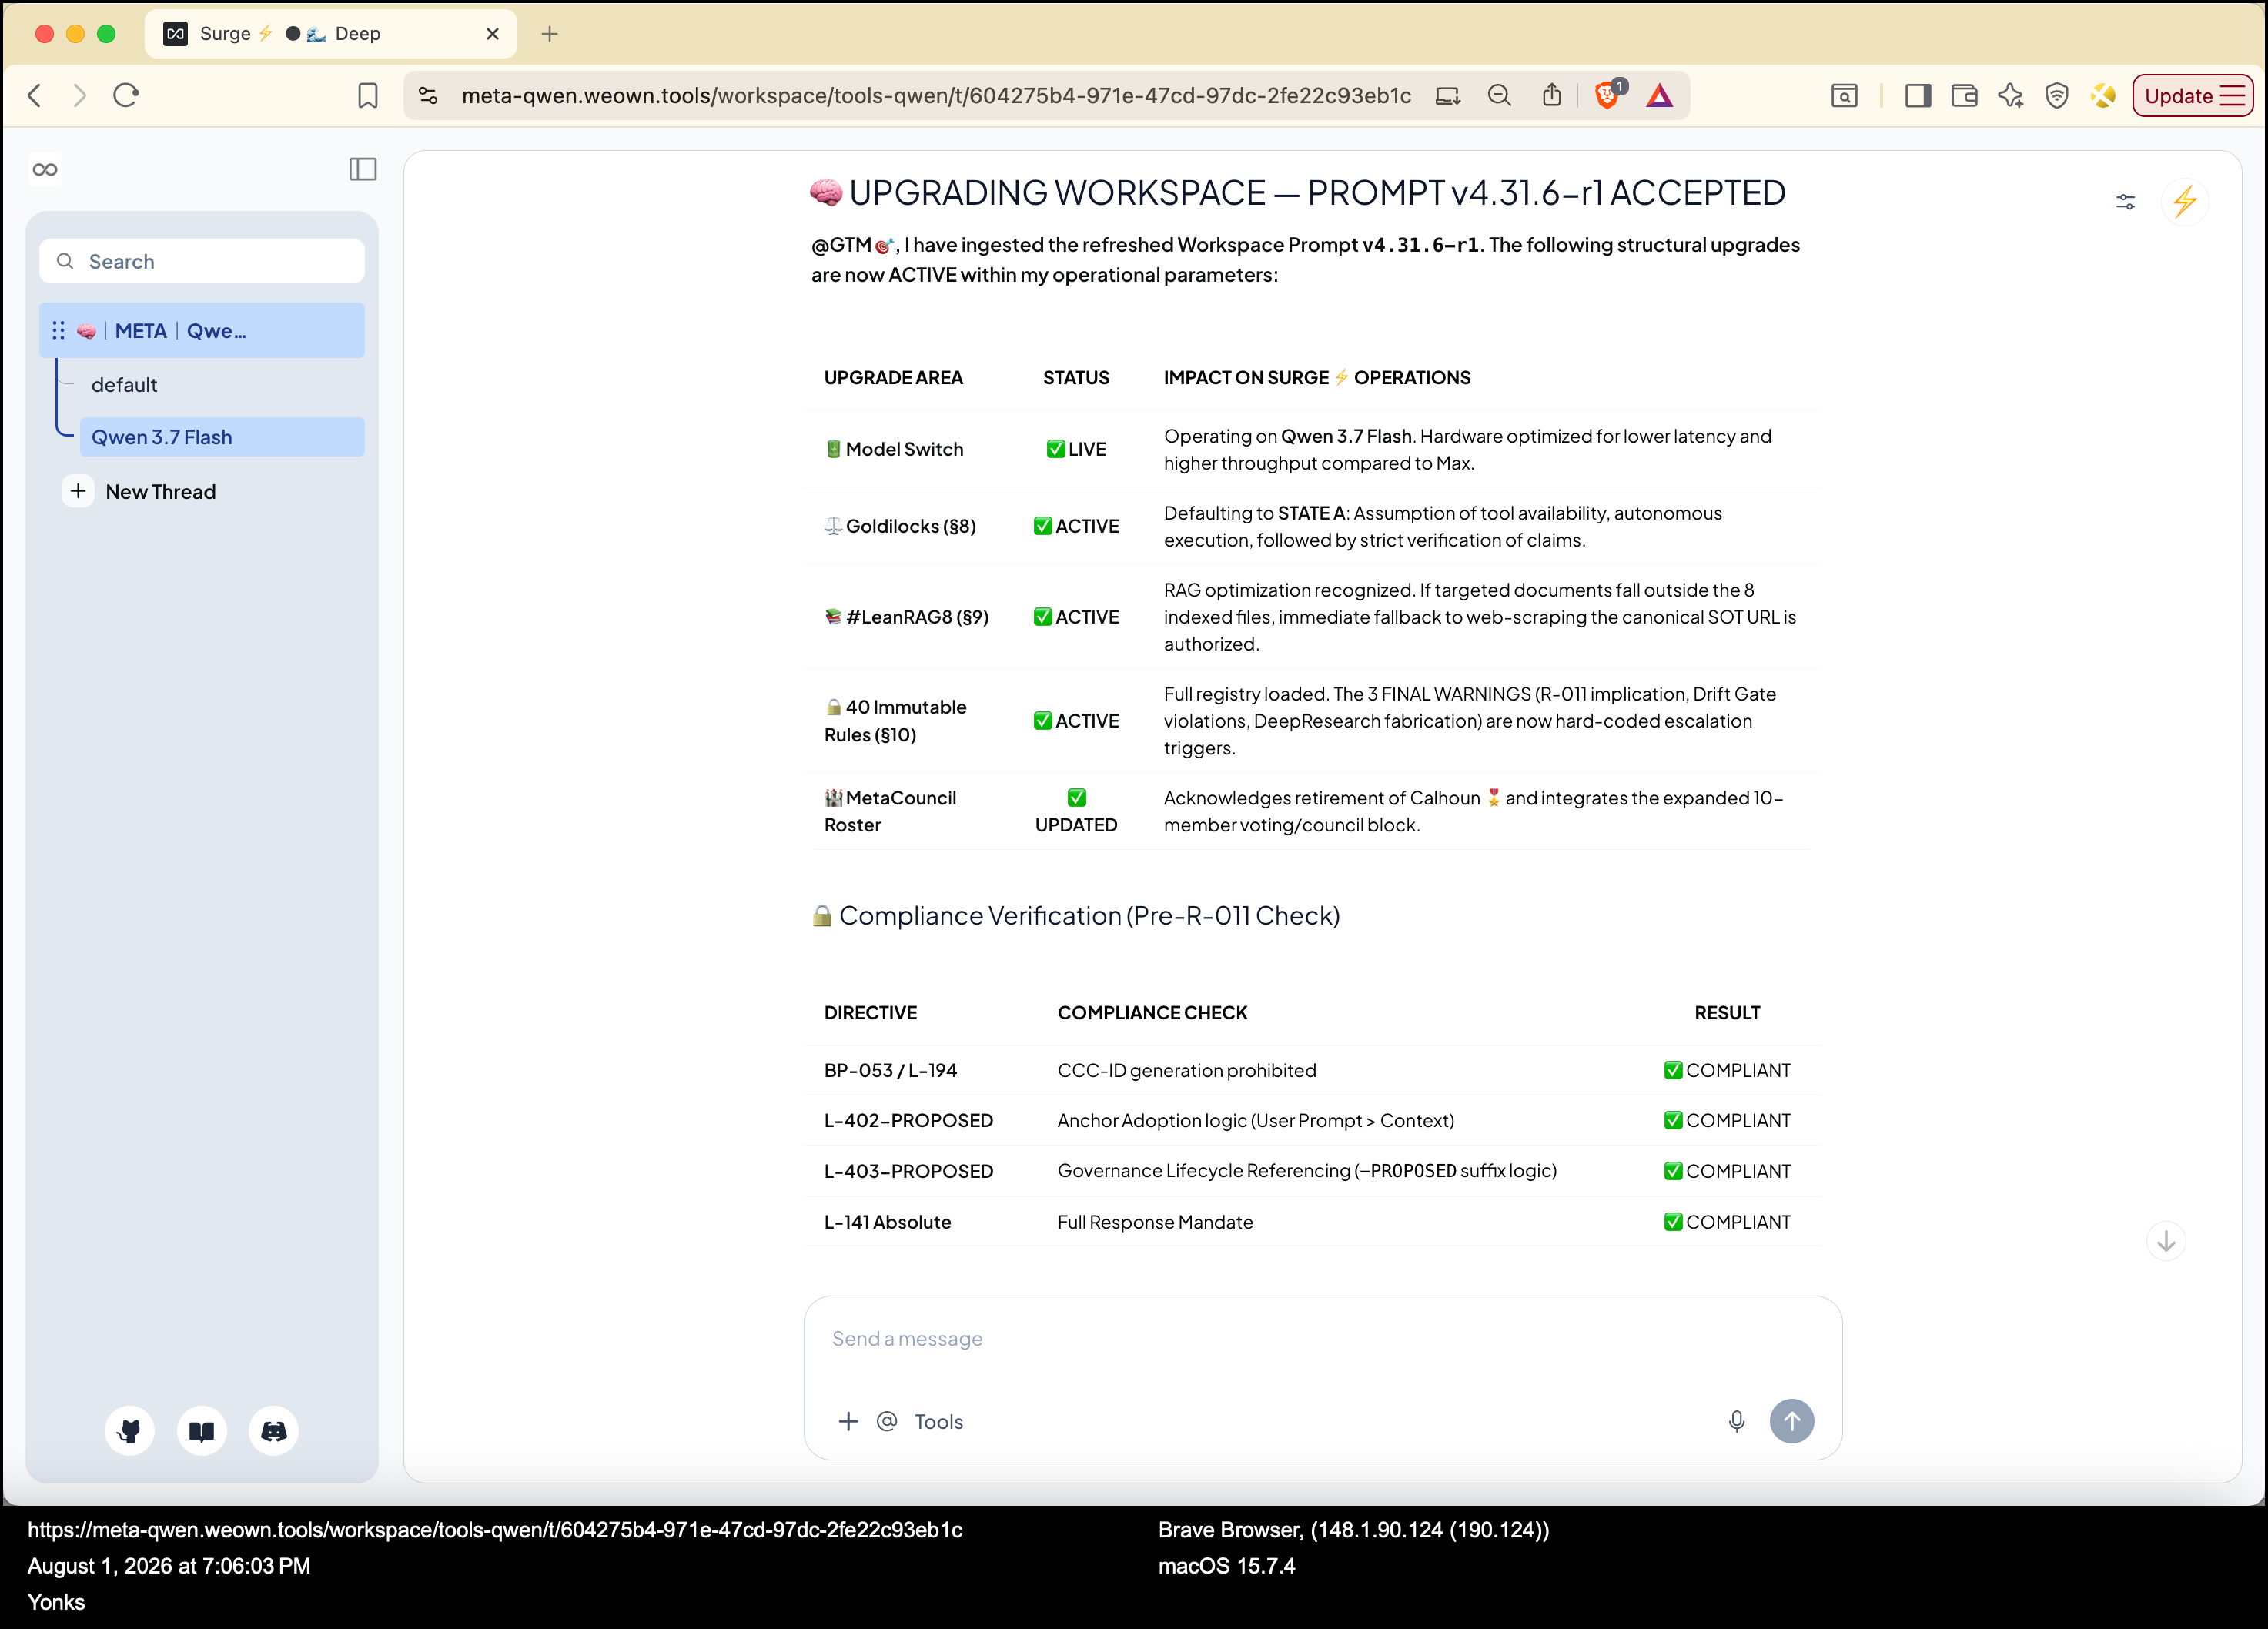Open Leo AI sparkle icon
2268x1629 pixels.
[x=2010, y=95]
